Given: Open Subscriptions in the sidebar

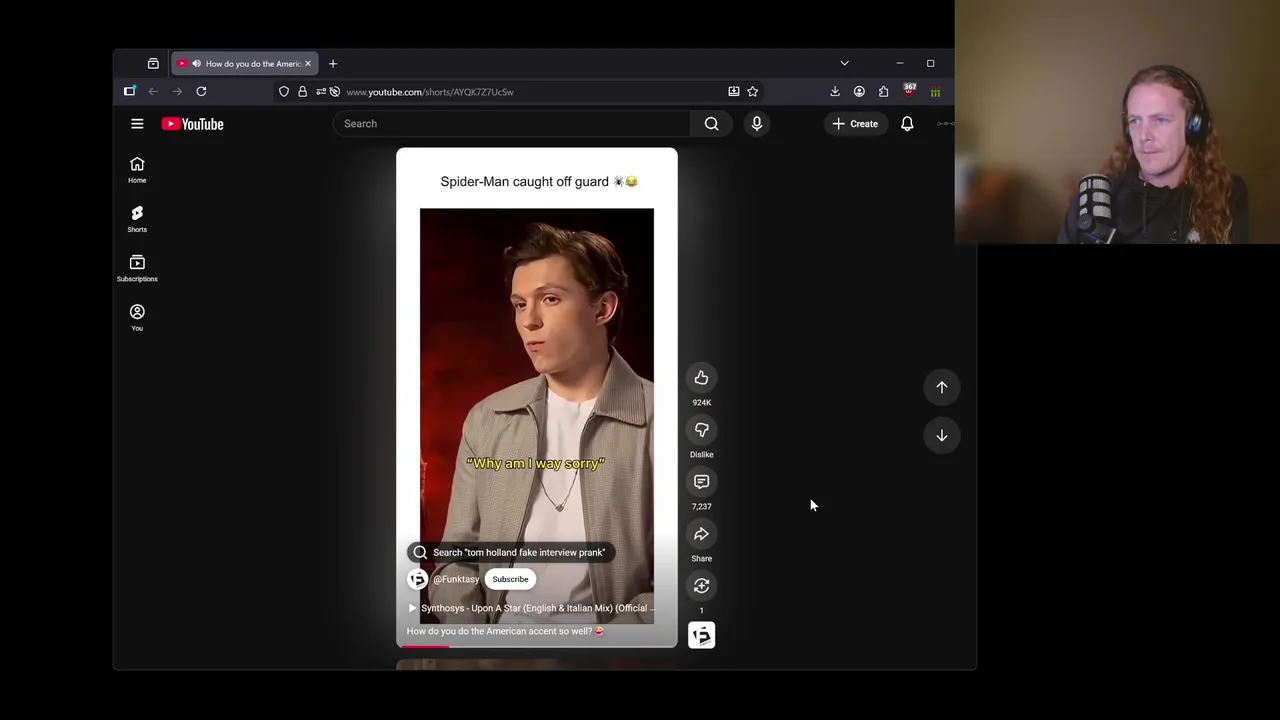Looking at the screenshot, I should pyautogui.click(x=137, y=268).
